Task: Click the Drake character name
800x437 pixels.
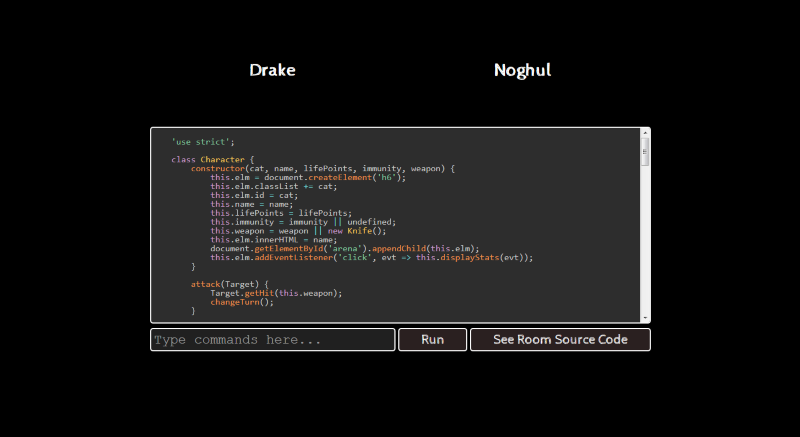Action: pos(272,70)
